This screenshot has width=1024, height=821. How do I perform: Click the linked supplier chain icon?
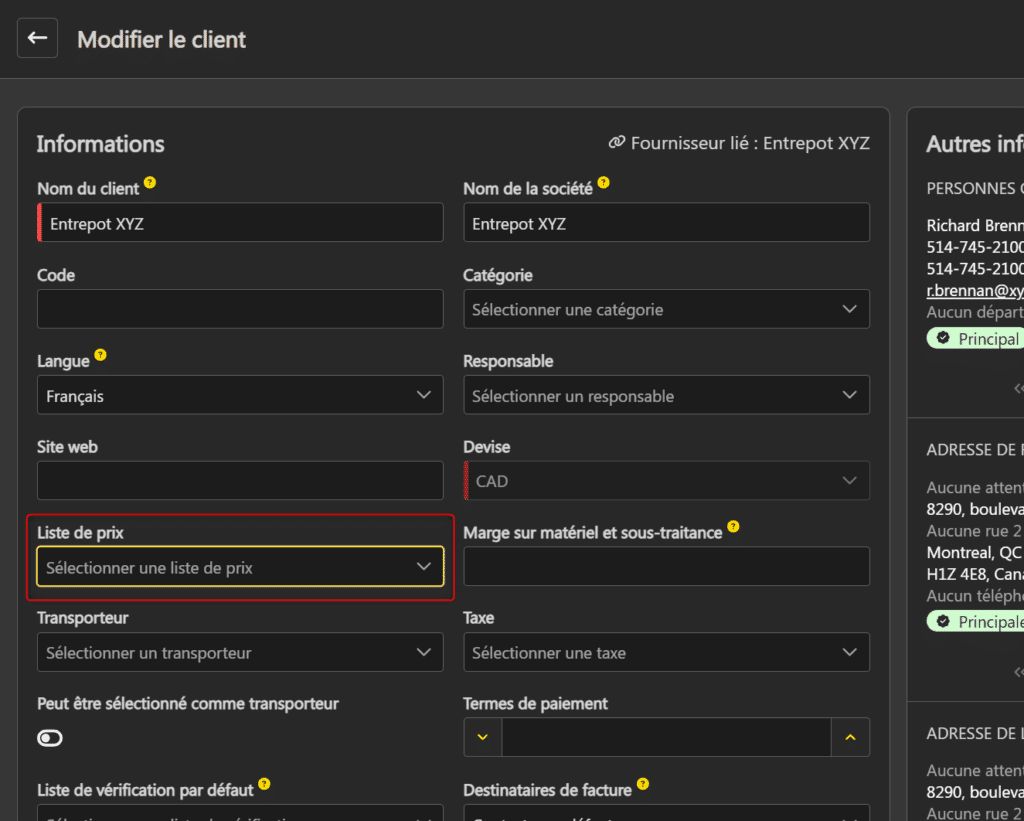click(x=617, y=143)
